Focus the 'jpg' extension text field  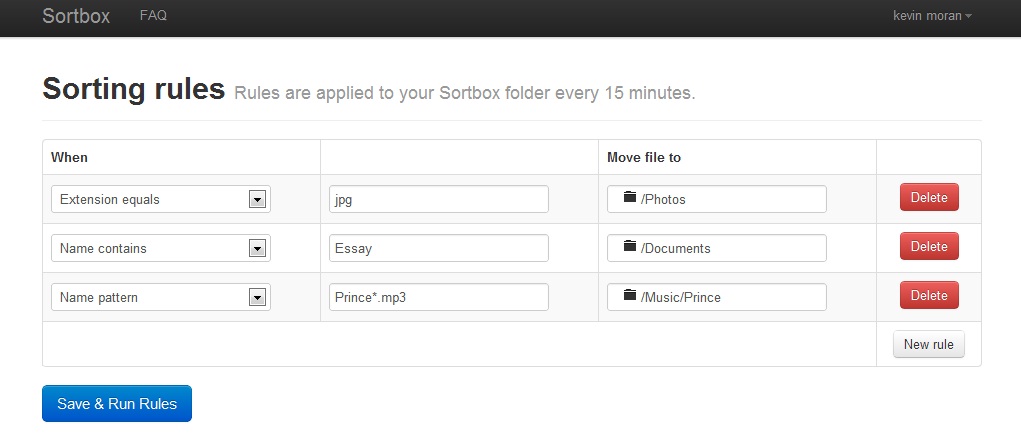click(438, 199)
